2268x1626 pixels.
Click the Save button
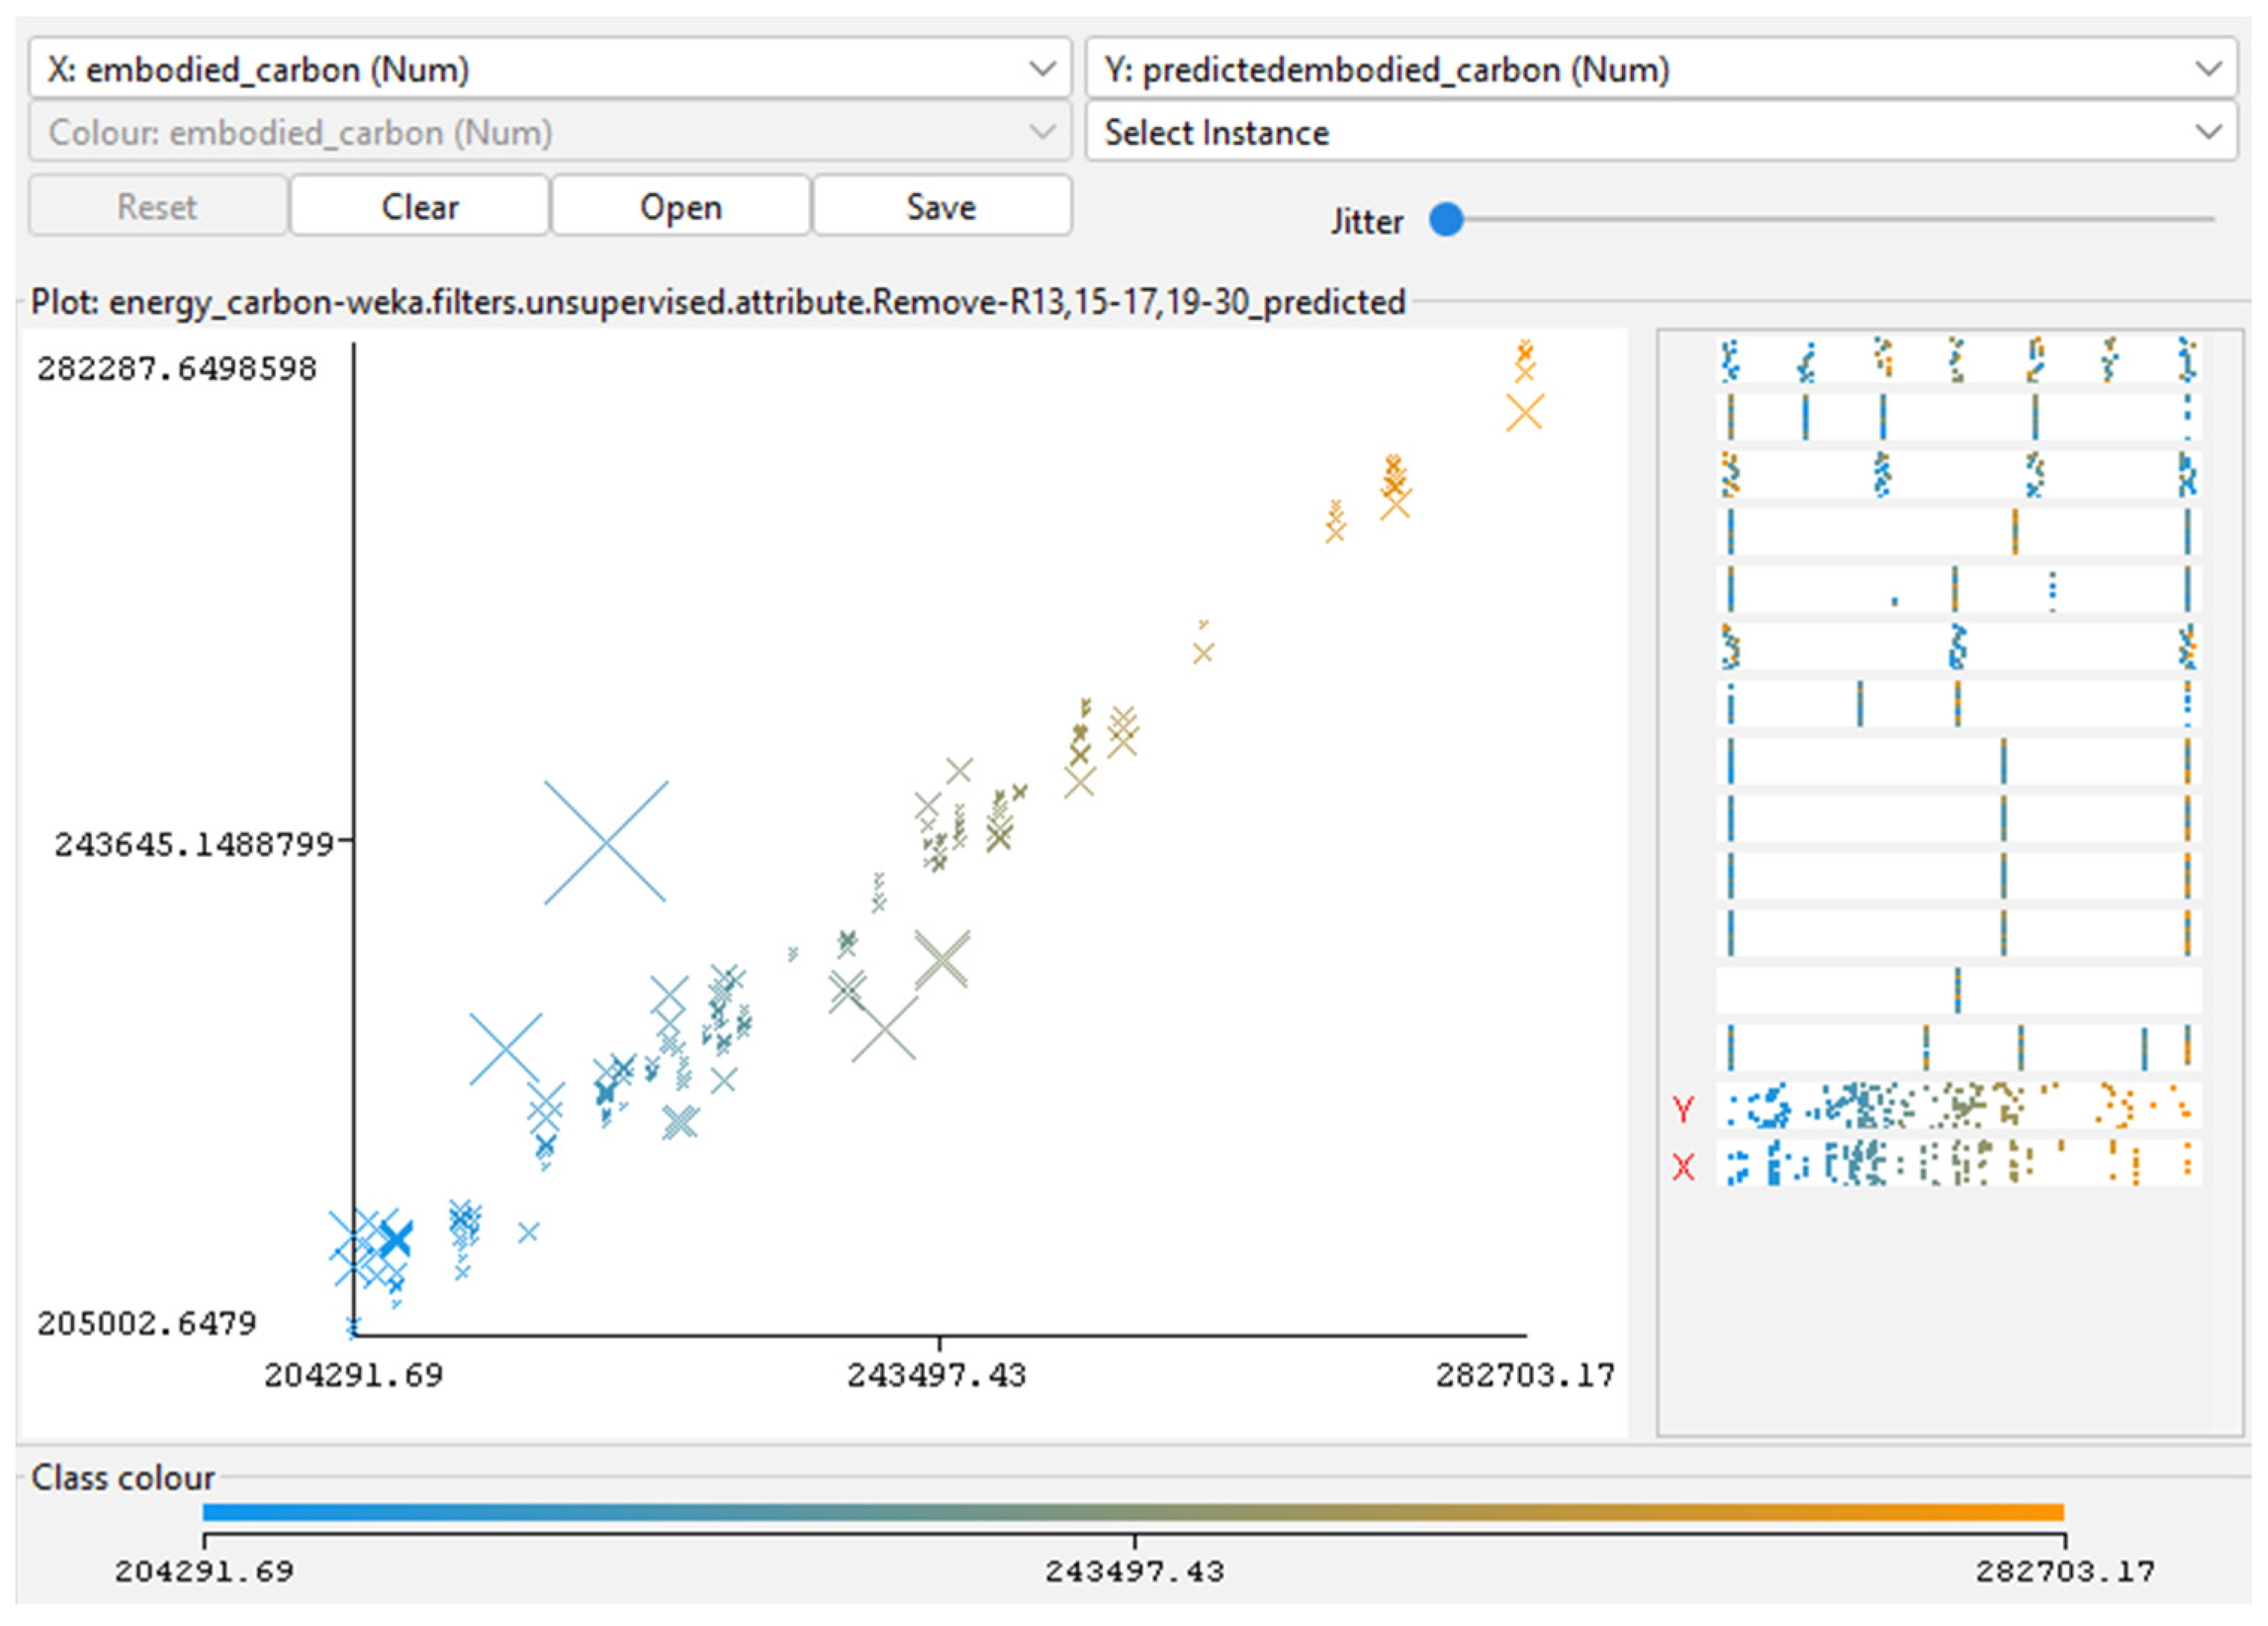coord(940,207)
